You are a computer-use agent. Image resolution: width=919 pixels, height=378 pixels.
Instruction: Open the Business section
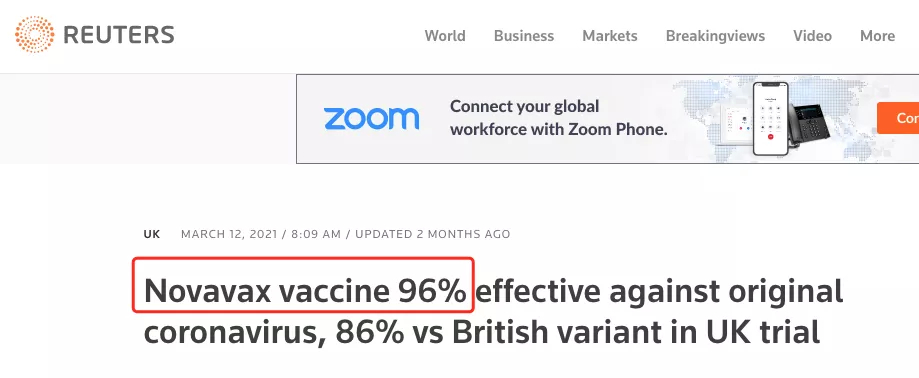[x=523, y=36]
